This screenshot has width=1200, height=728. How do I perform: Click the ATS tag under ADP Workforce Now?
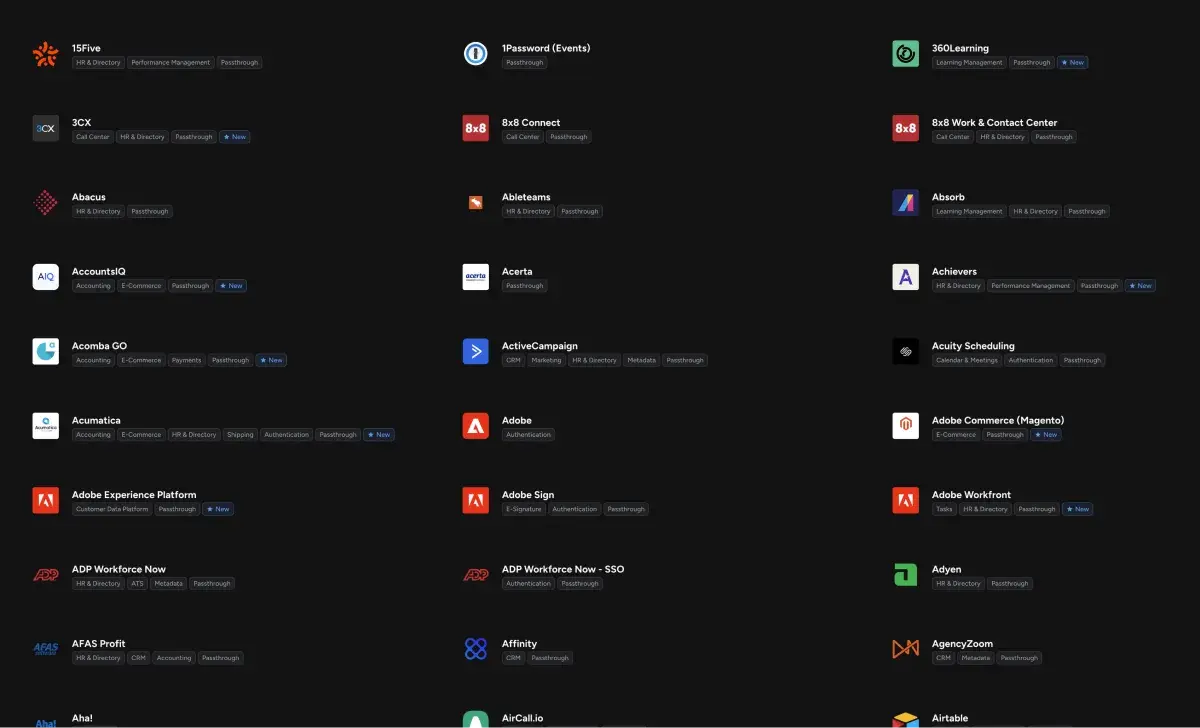pyautogui.click(x=137, y=584)
